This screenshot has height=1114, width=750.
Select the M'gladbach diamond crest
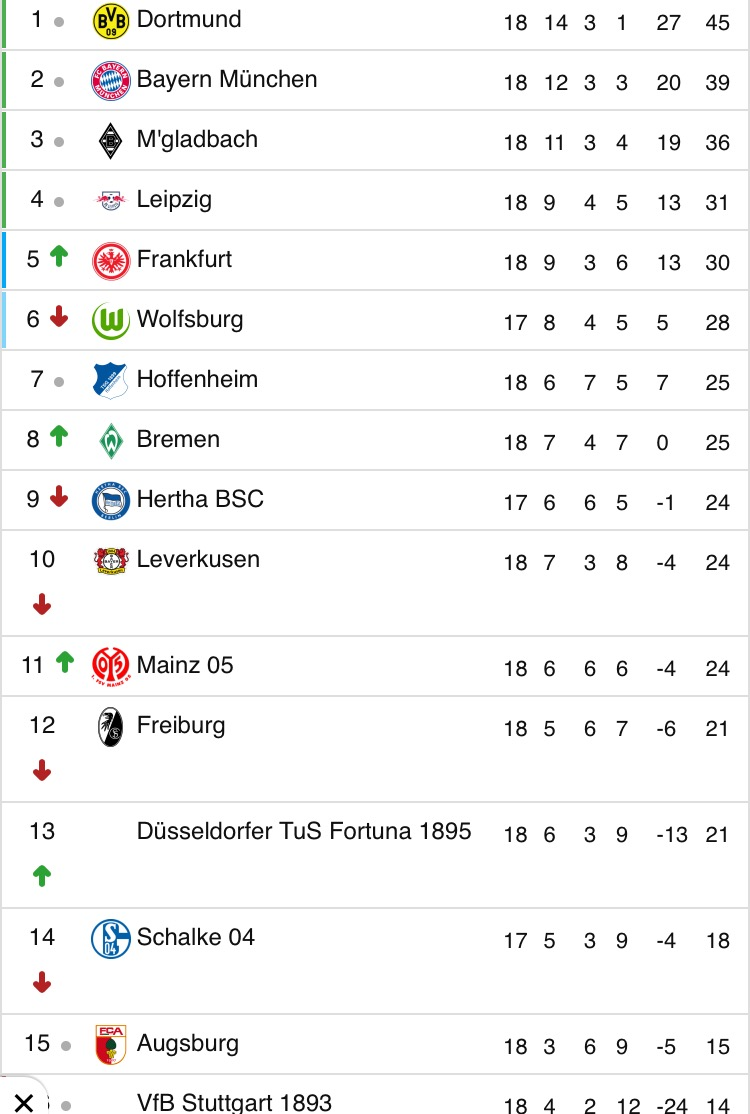[x=111, y=141]
